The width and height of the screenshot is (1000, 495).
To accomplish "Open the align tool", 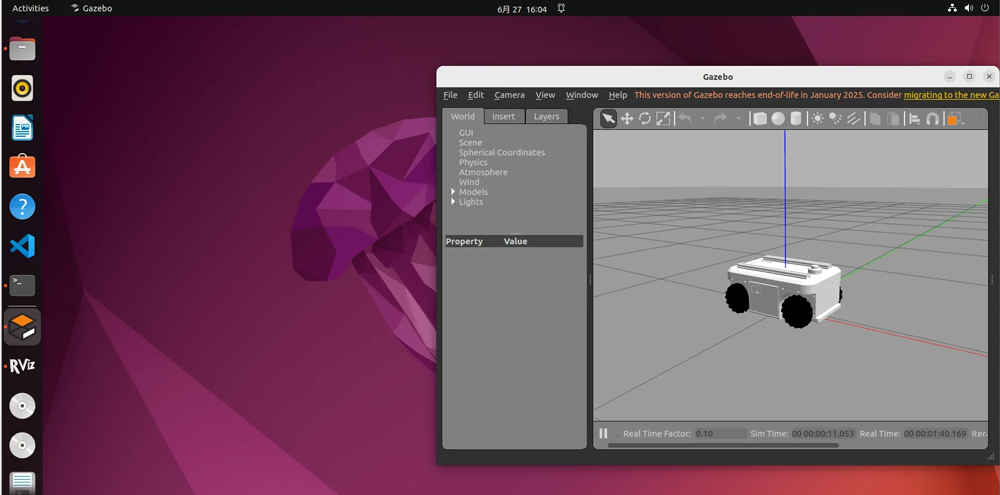I will click(915, 119).
